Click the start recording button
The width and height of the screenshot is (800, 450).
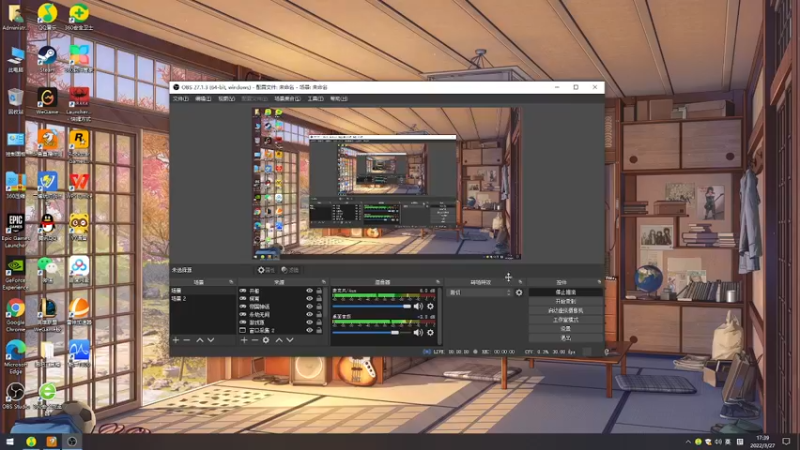[565, 302]
